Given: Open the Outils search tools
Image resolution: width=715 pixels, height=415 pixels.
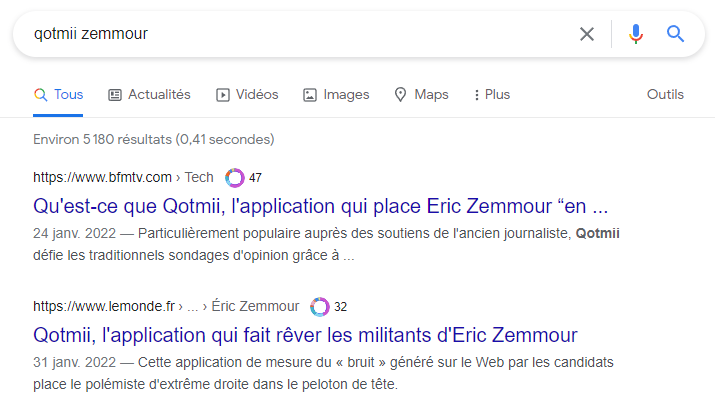Looking at the screenshot, I should tap(665, 95).
